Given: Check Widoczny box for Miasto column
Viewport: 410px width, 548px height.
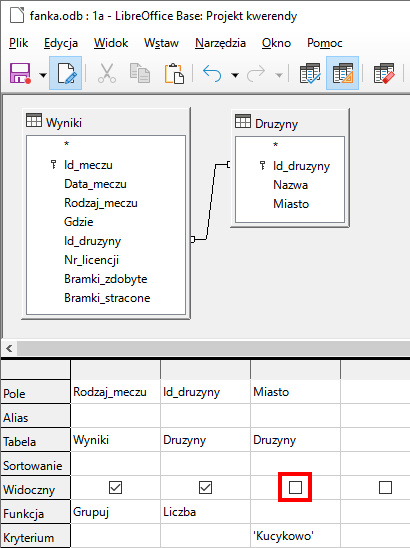Looking at the screenshot, I should coord(295,487).
